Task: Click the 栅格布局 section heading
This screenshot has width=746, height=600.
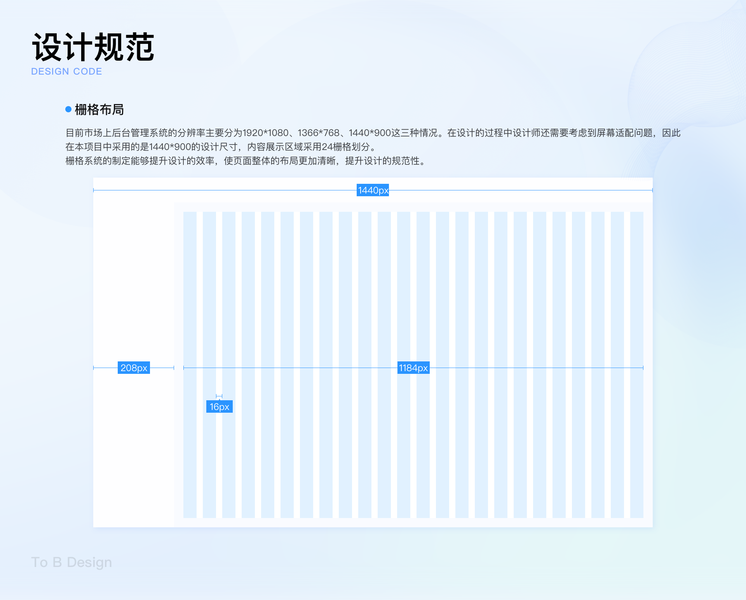Action: tap(99, 109)
